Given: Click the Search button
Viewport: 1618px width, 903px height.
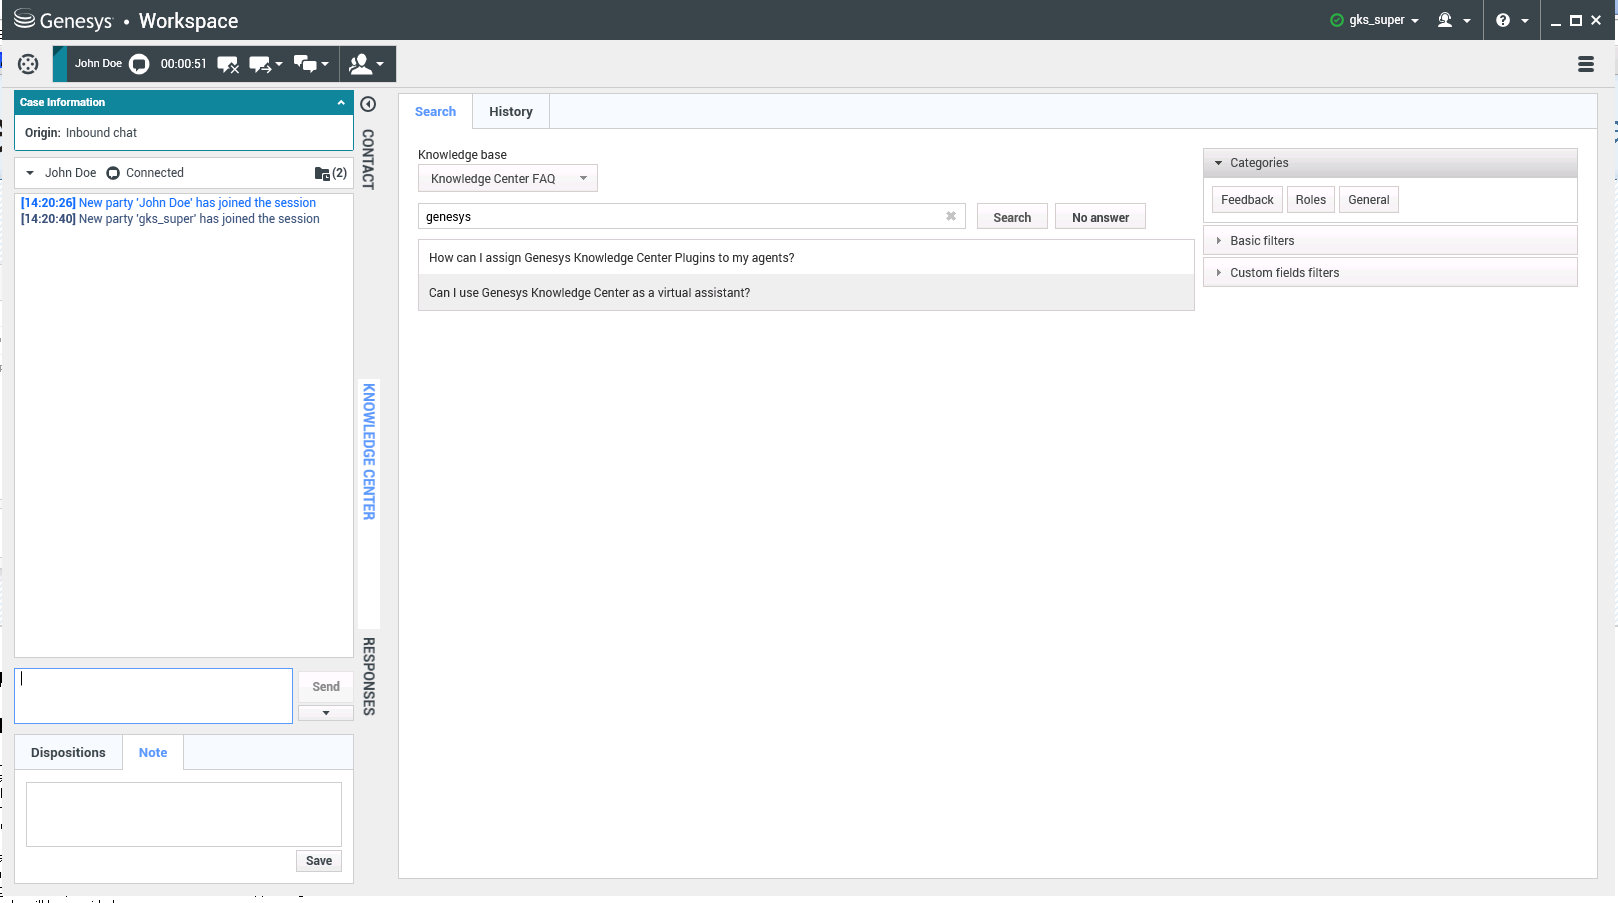Looking at the screenshot, I should [1012, 217].
